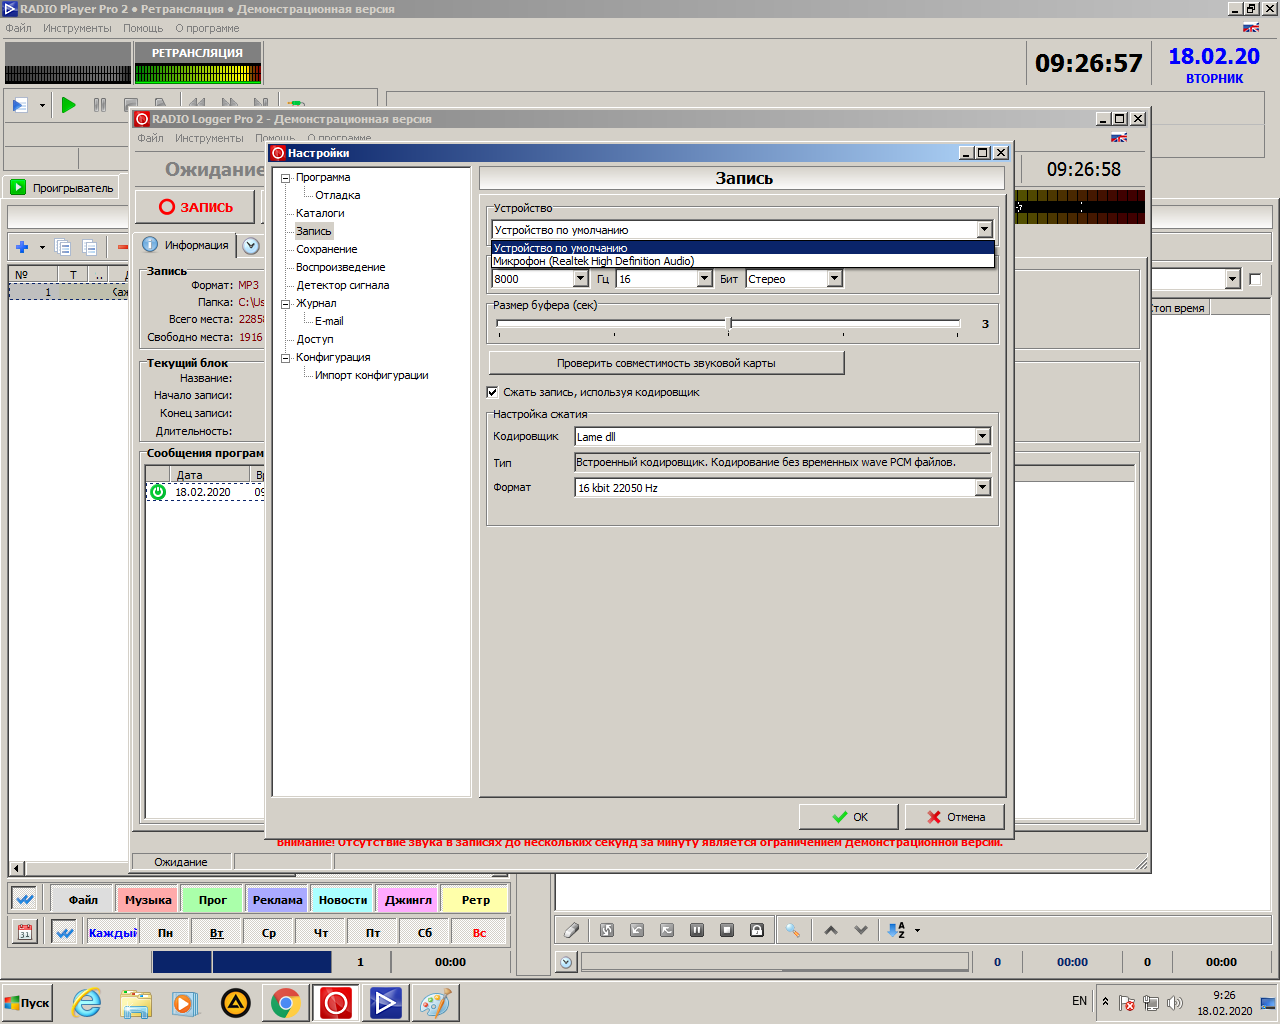This screenshot has width=1280, height=1024.
Task: Click the loop arrows icon in bottom toolbar
Action: [x=607, y=930]
